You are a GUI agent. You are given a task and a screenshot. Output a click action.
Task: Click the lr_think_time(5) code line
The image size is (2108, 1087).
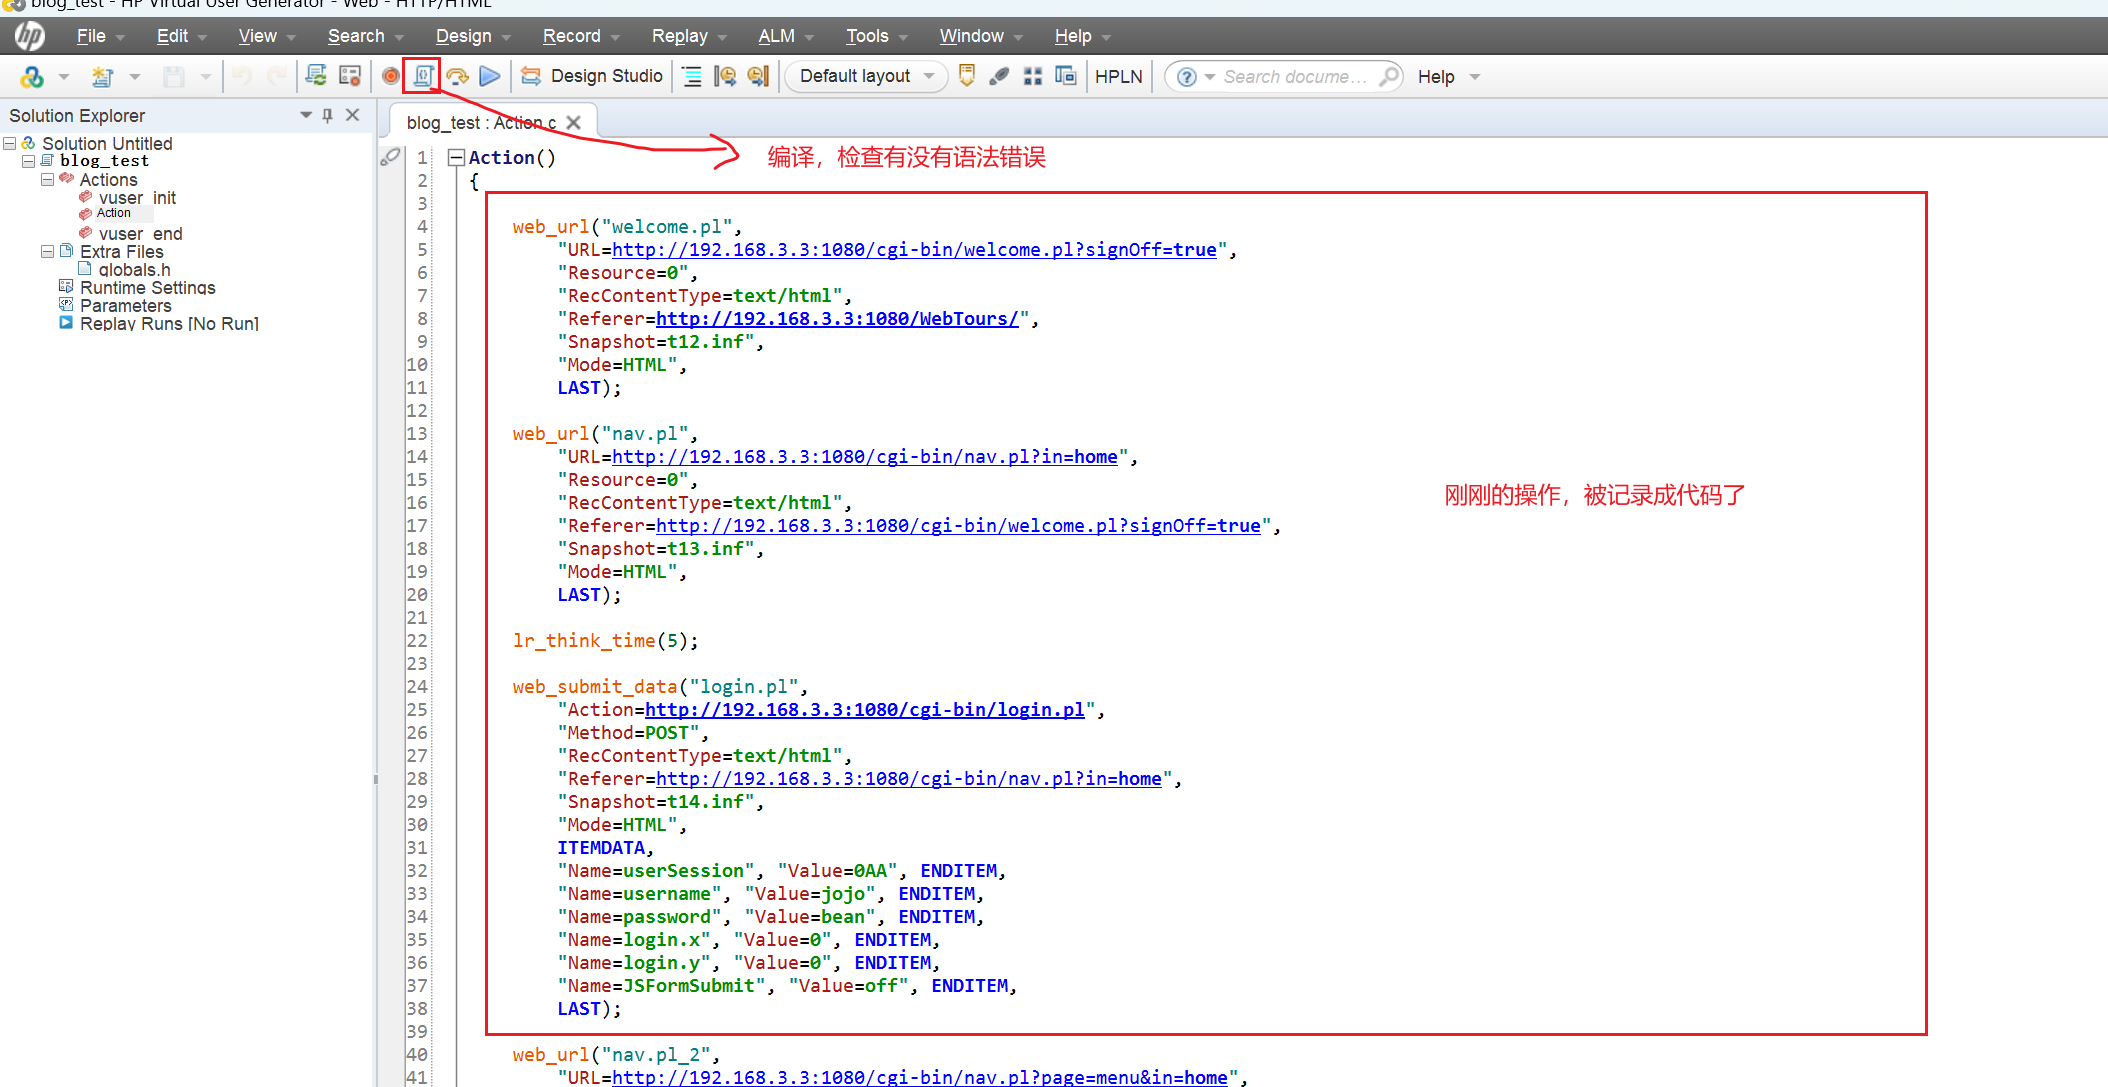click(x=606, y=641)
